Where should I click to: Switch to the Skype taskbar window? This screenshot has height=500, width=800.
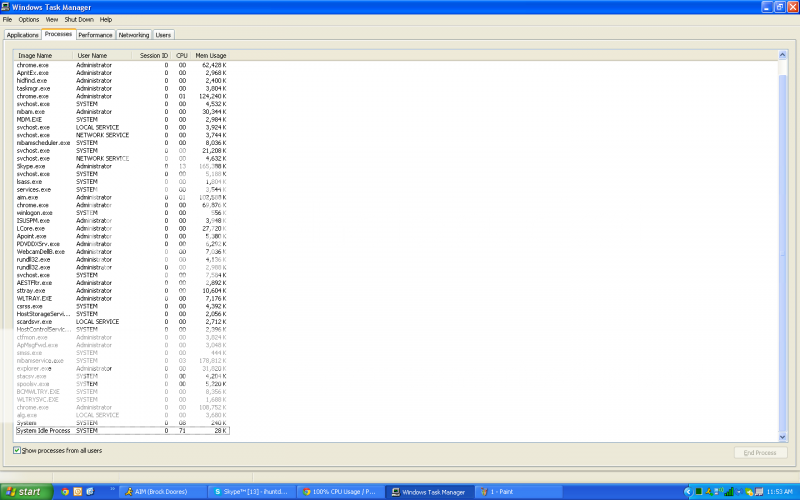(251, 492)
